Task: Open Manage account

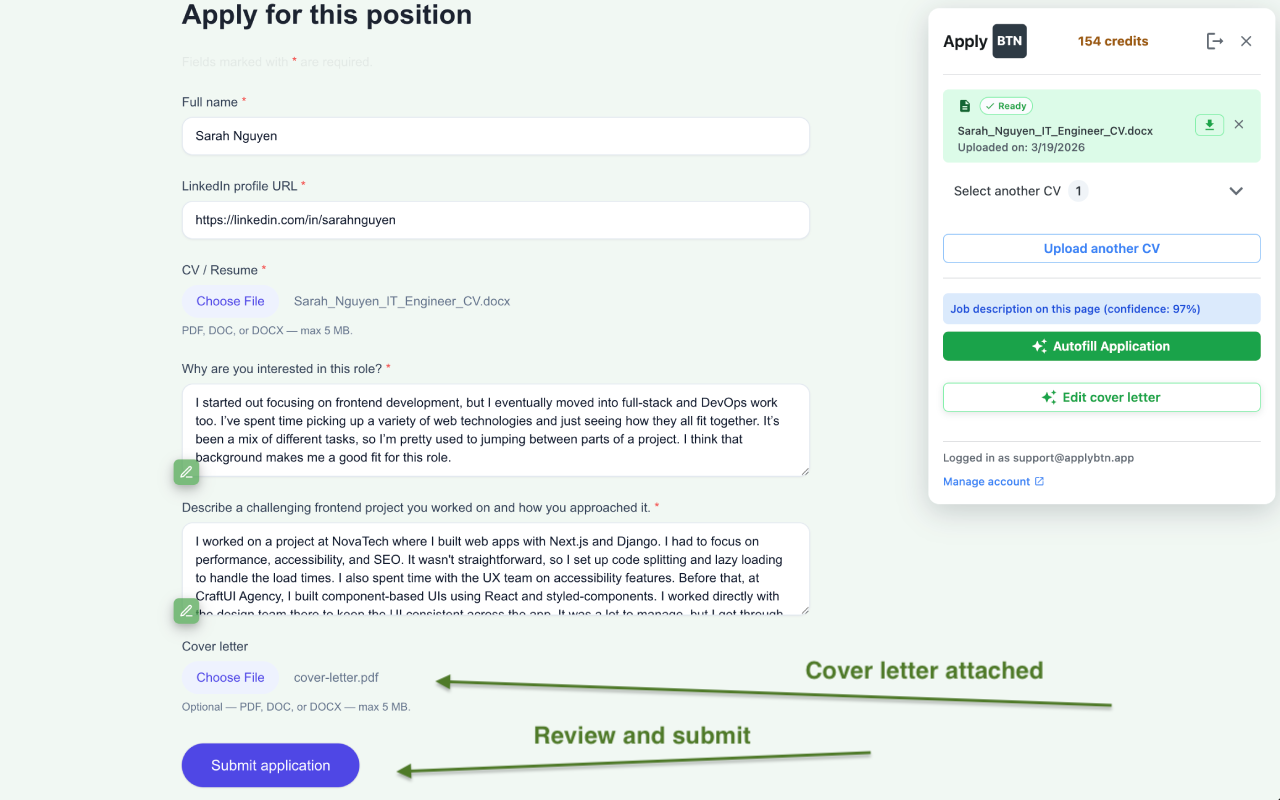Action: (987, 481)
